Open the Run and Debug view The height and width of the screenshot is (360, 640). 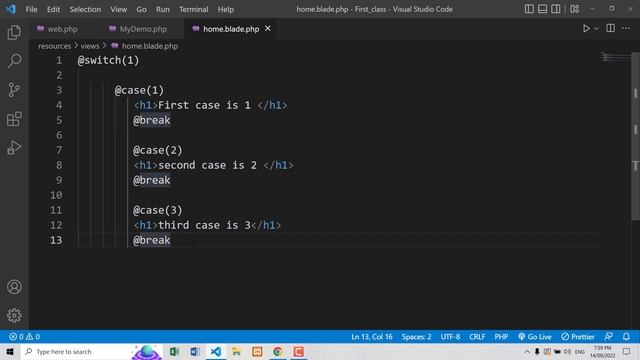(x=14, y=148)
